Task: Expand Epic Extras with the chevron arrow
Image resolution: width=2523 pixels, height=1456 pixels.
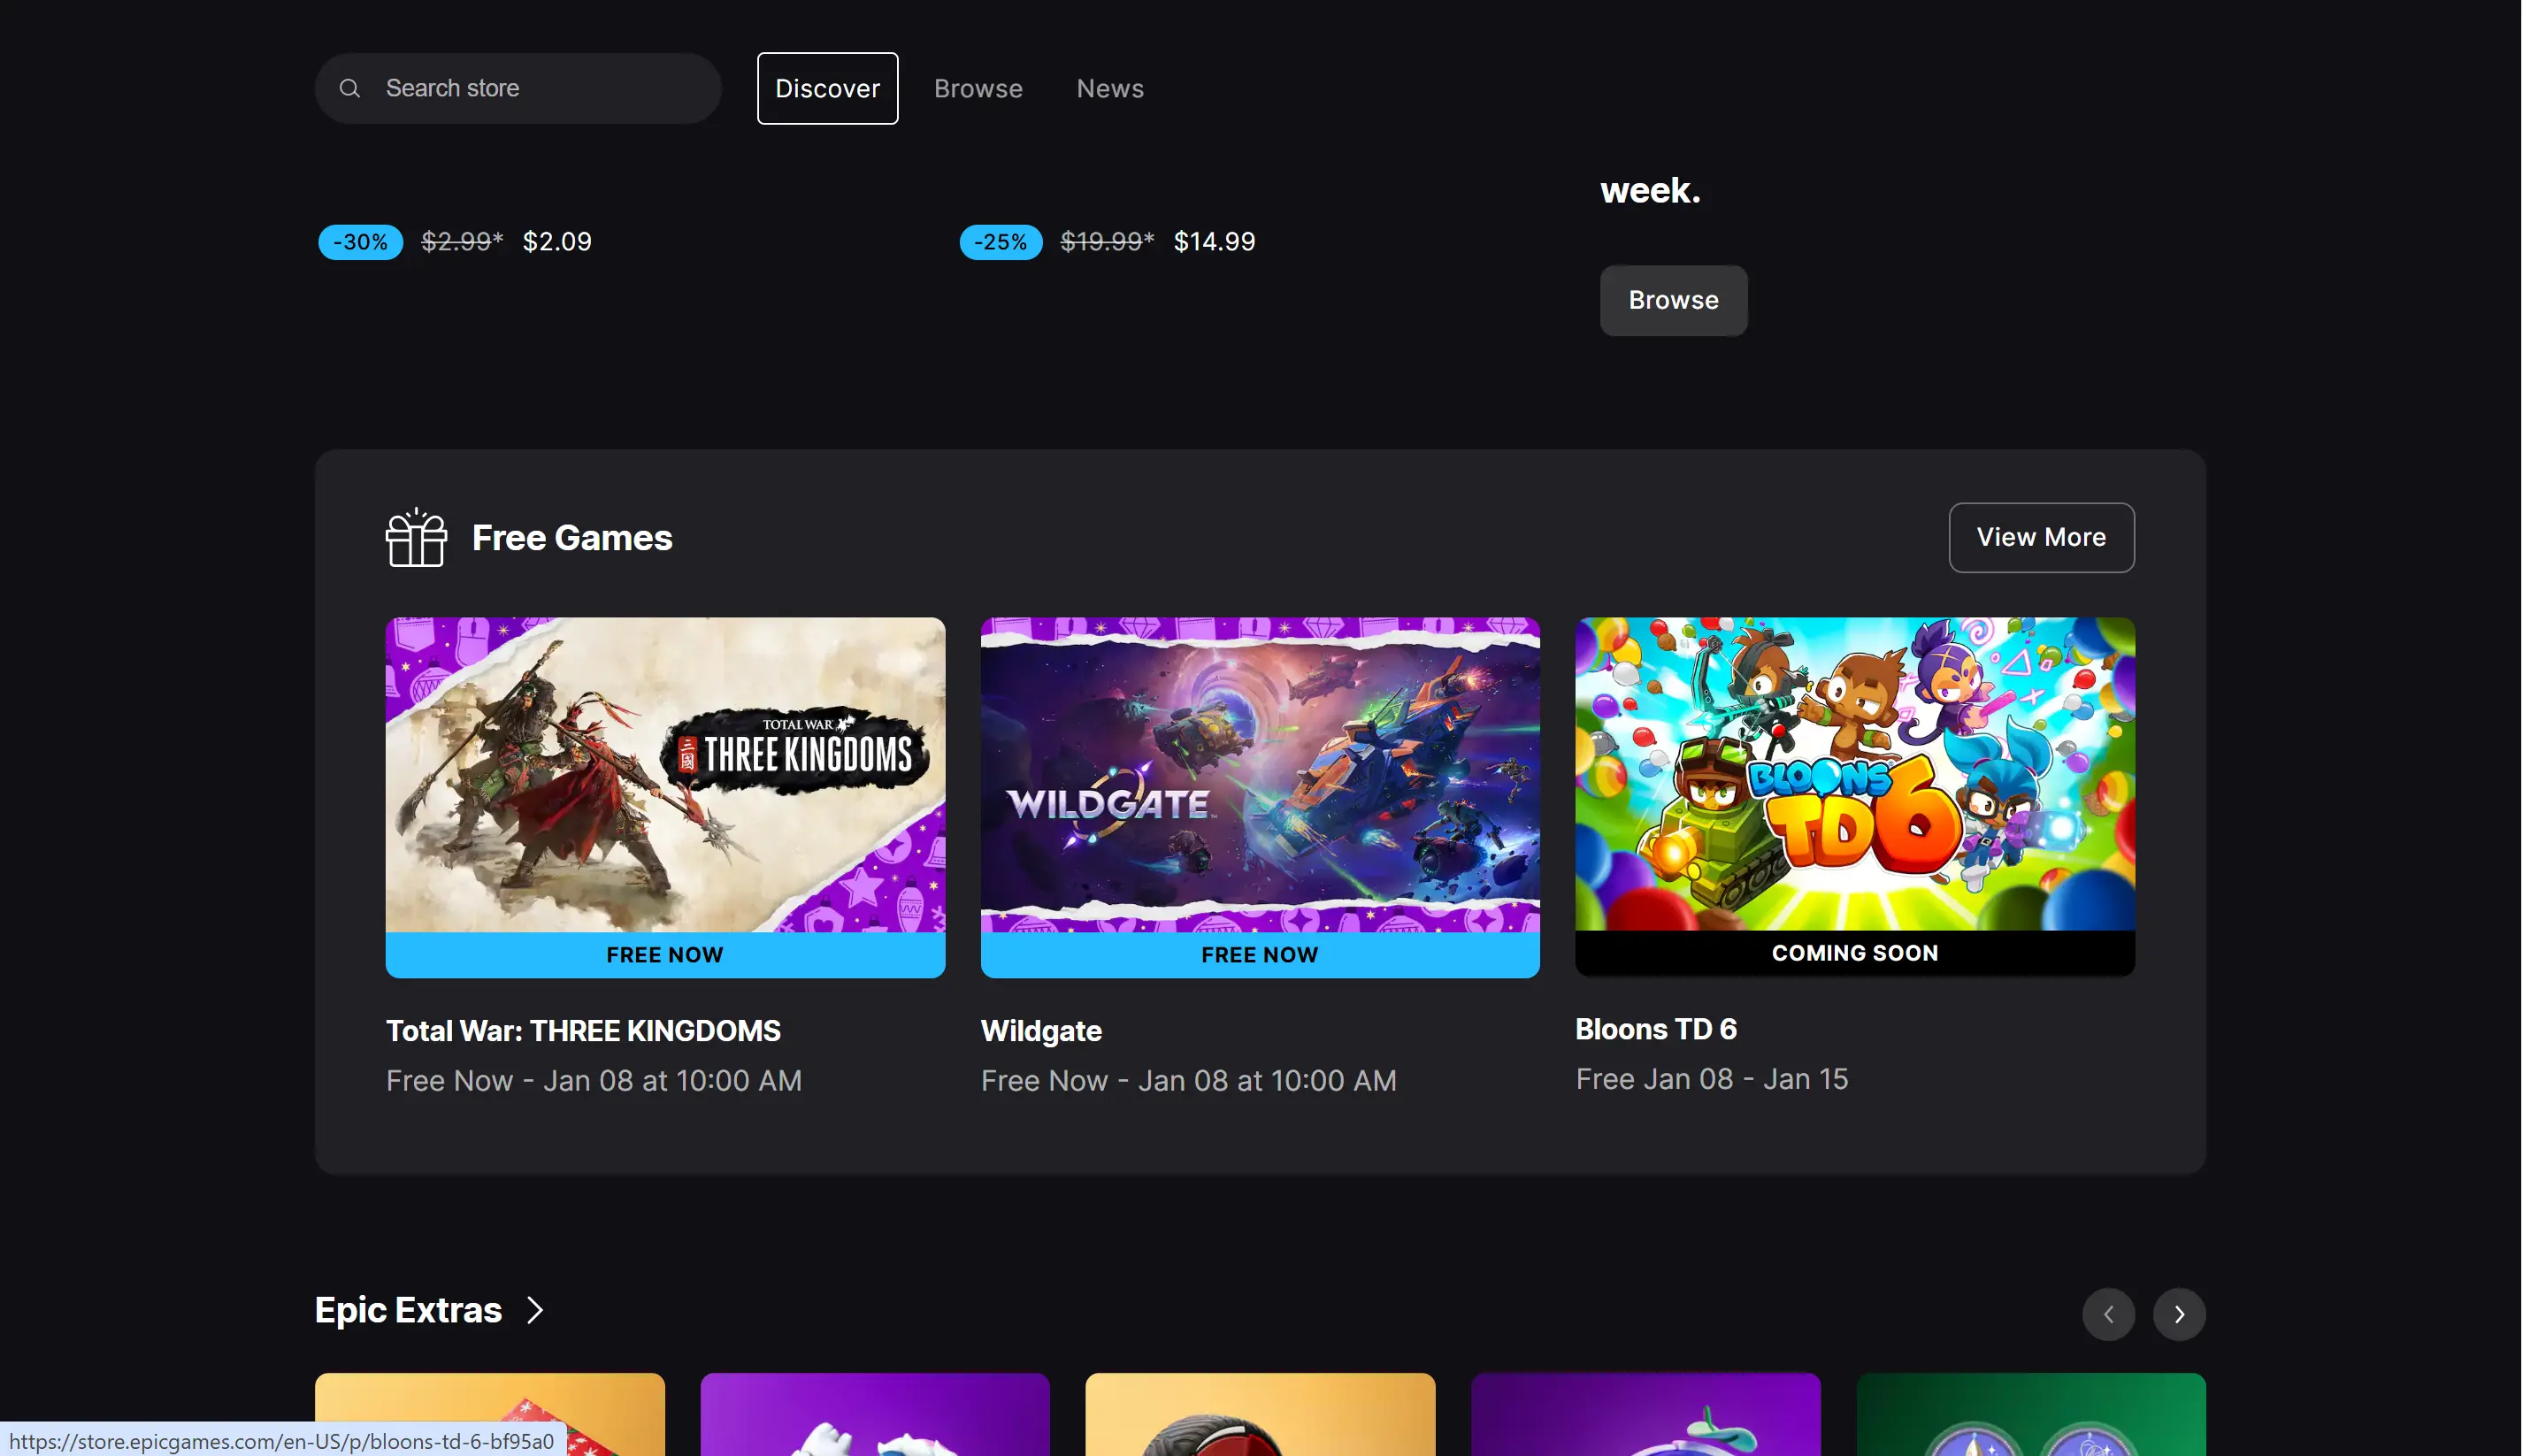Action: [535, 1310]
